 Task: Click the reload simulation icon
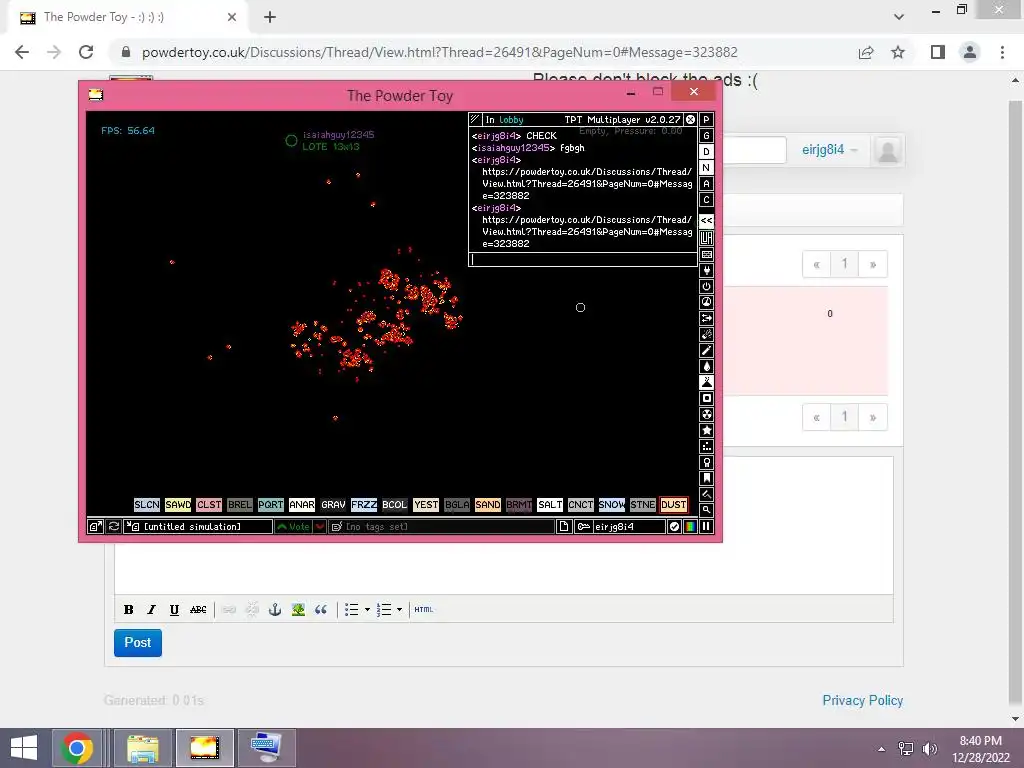[114, 526]
